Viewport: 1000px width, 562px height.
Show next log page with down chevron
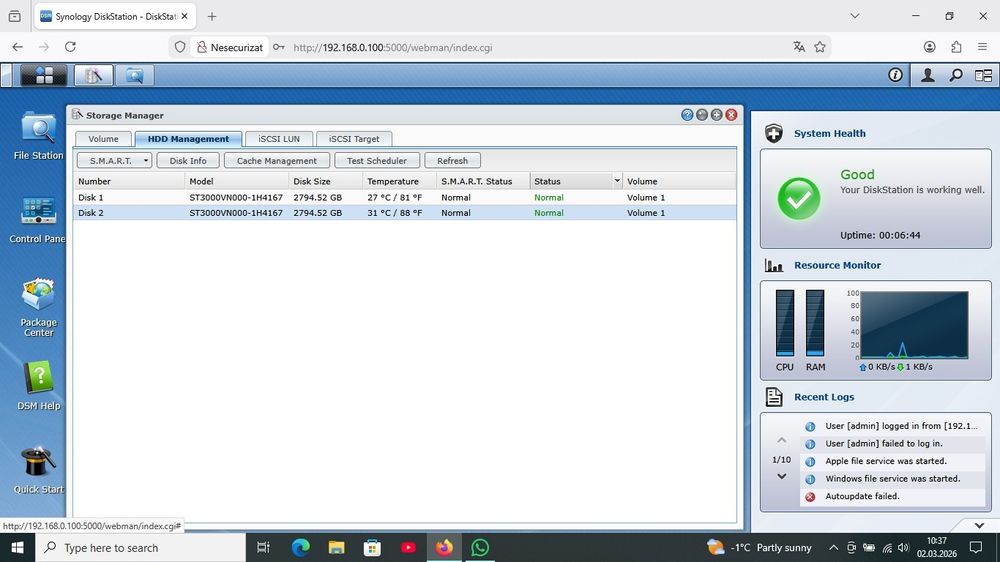(x=781, y=477)
